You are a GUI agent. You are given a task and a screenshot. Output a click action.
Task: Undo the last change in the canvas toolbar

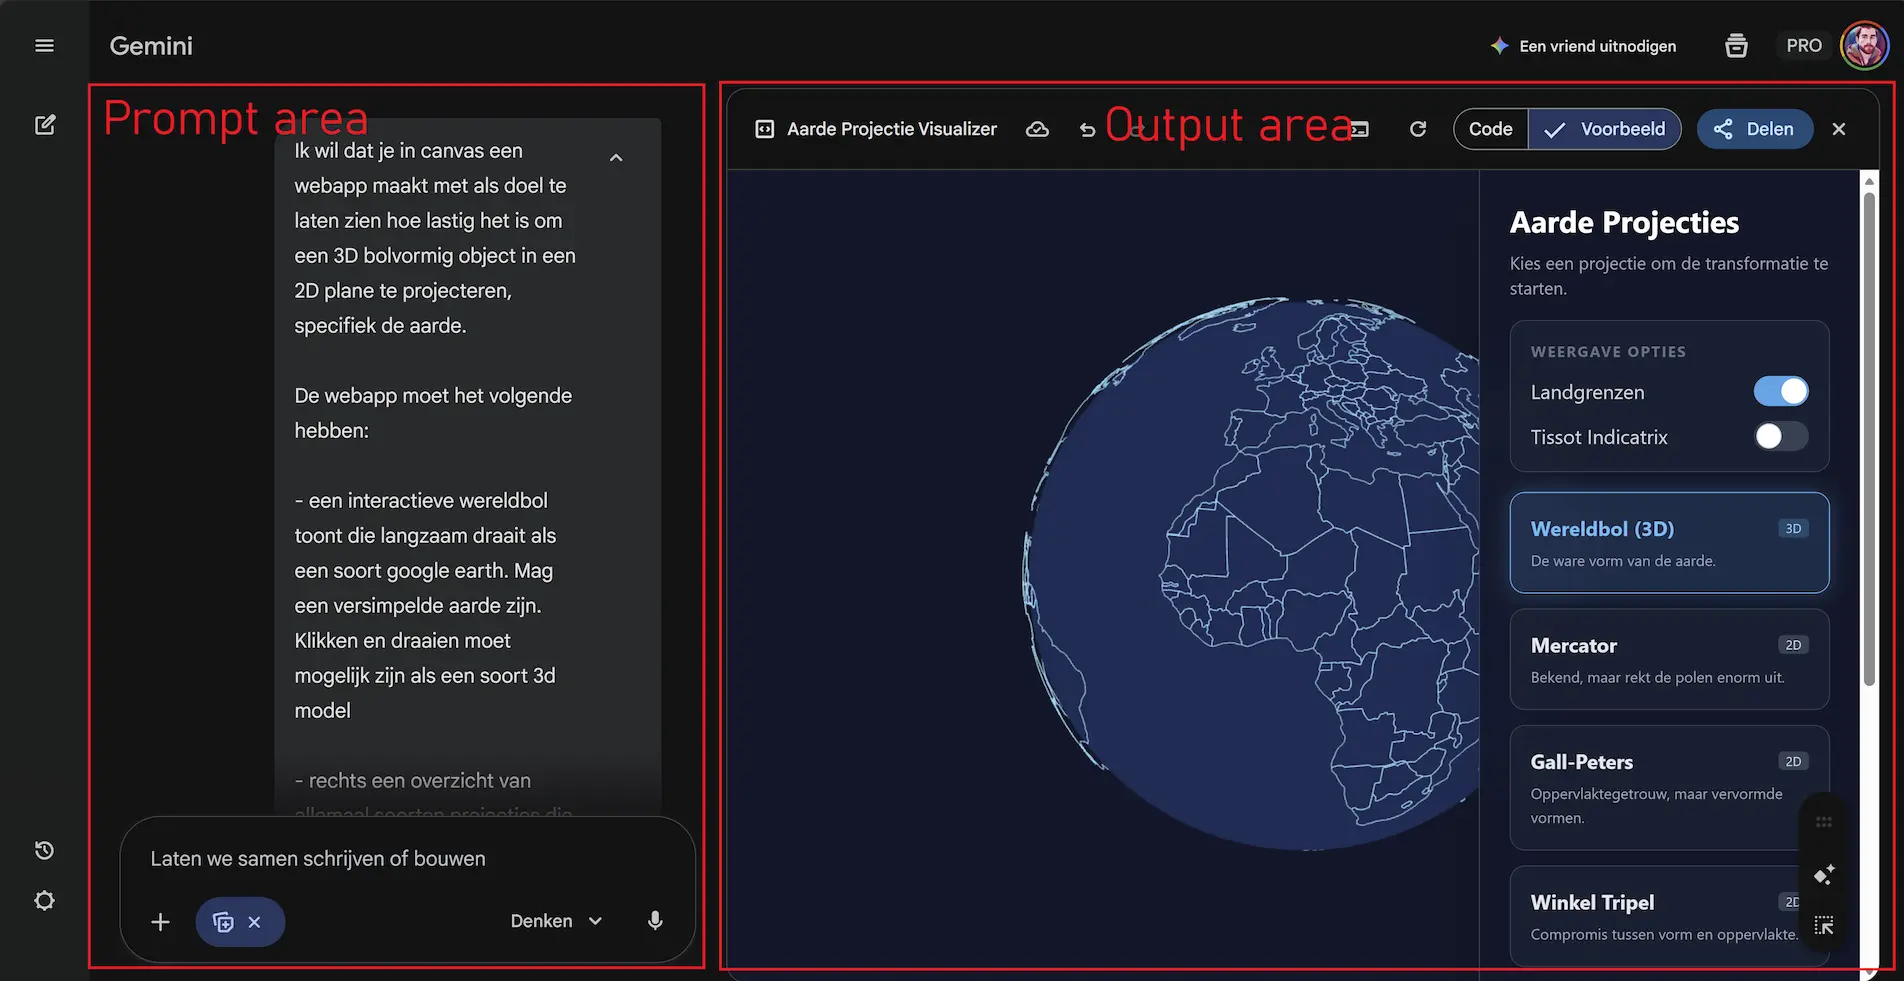(x=1087, y=129)
